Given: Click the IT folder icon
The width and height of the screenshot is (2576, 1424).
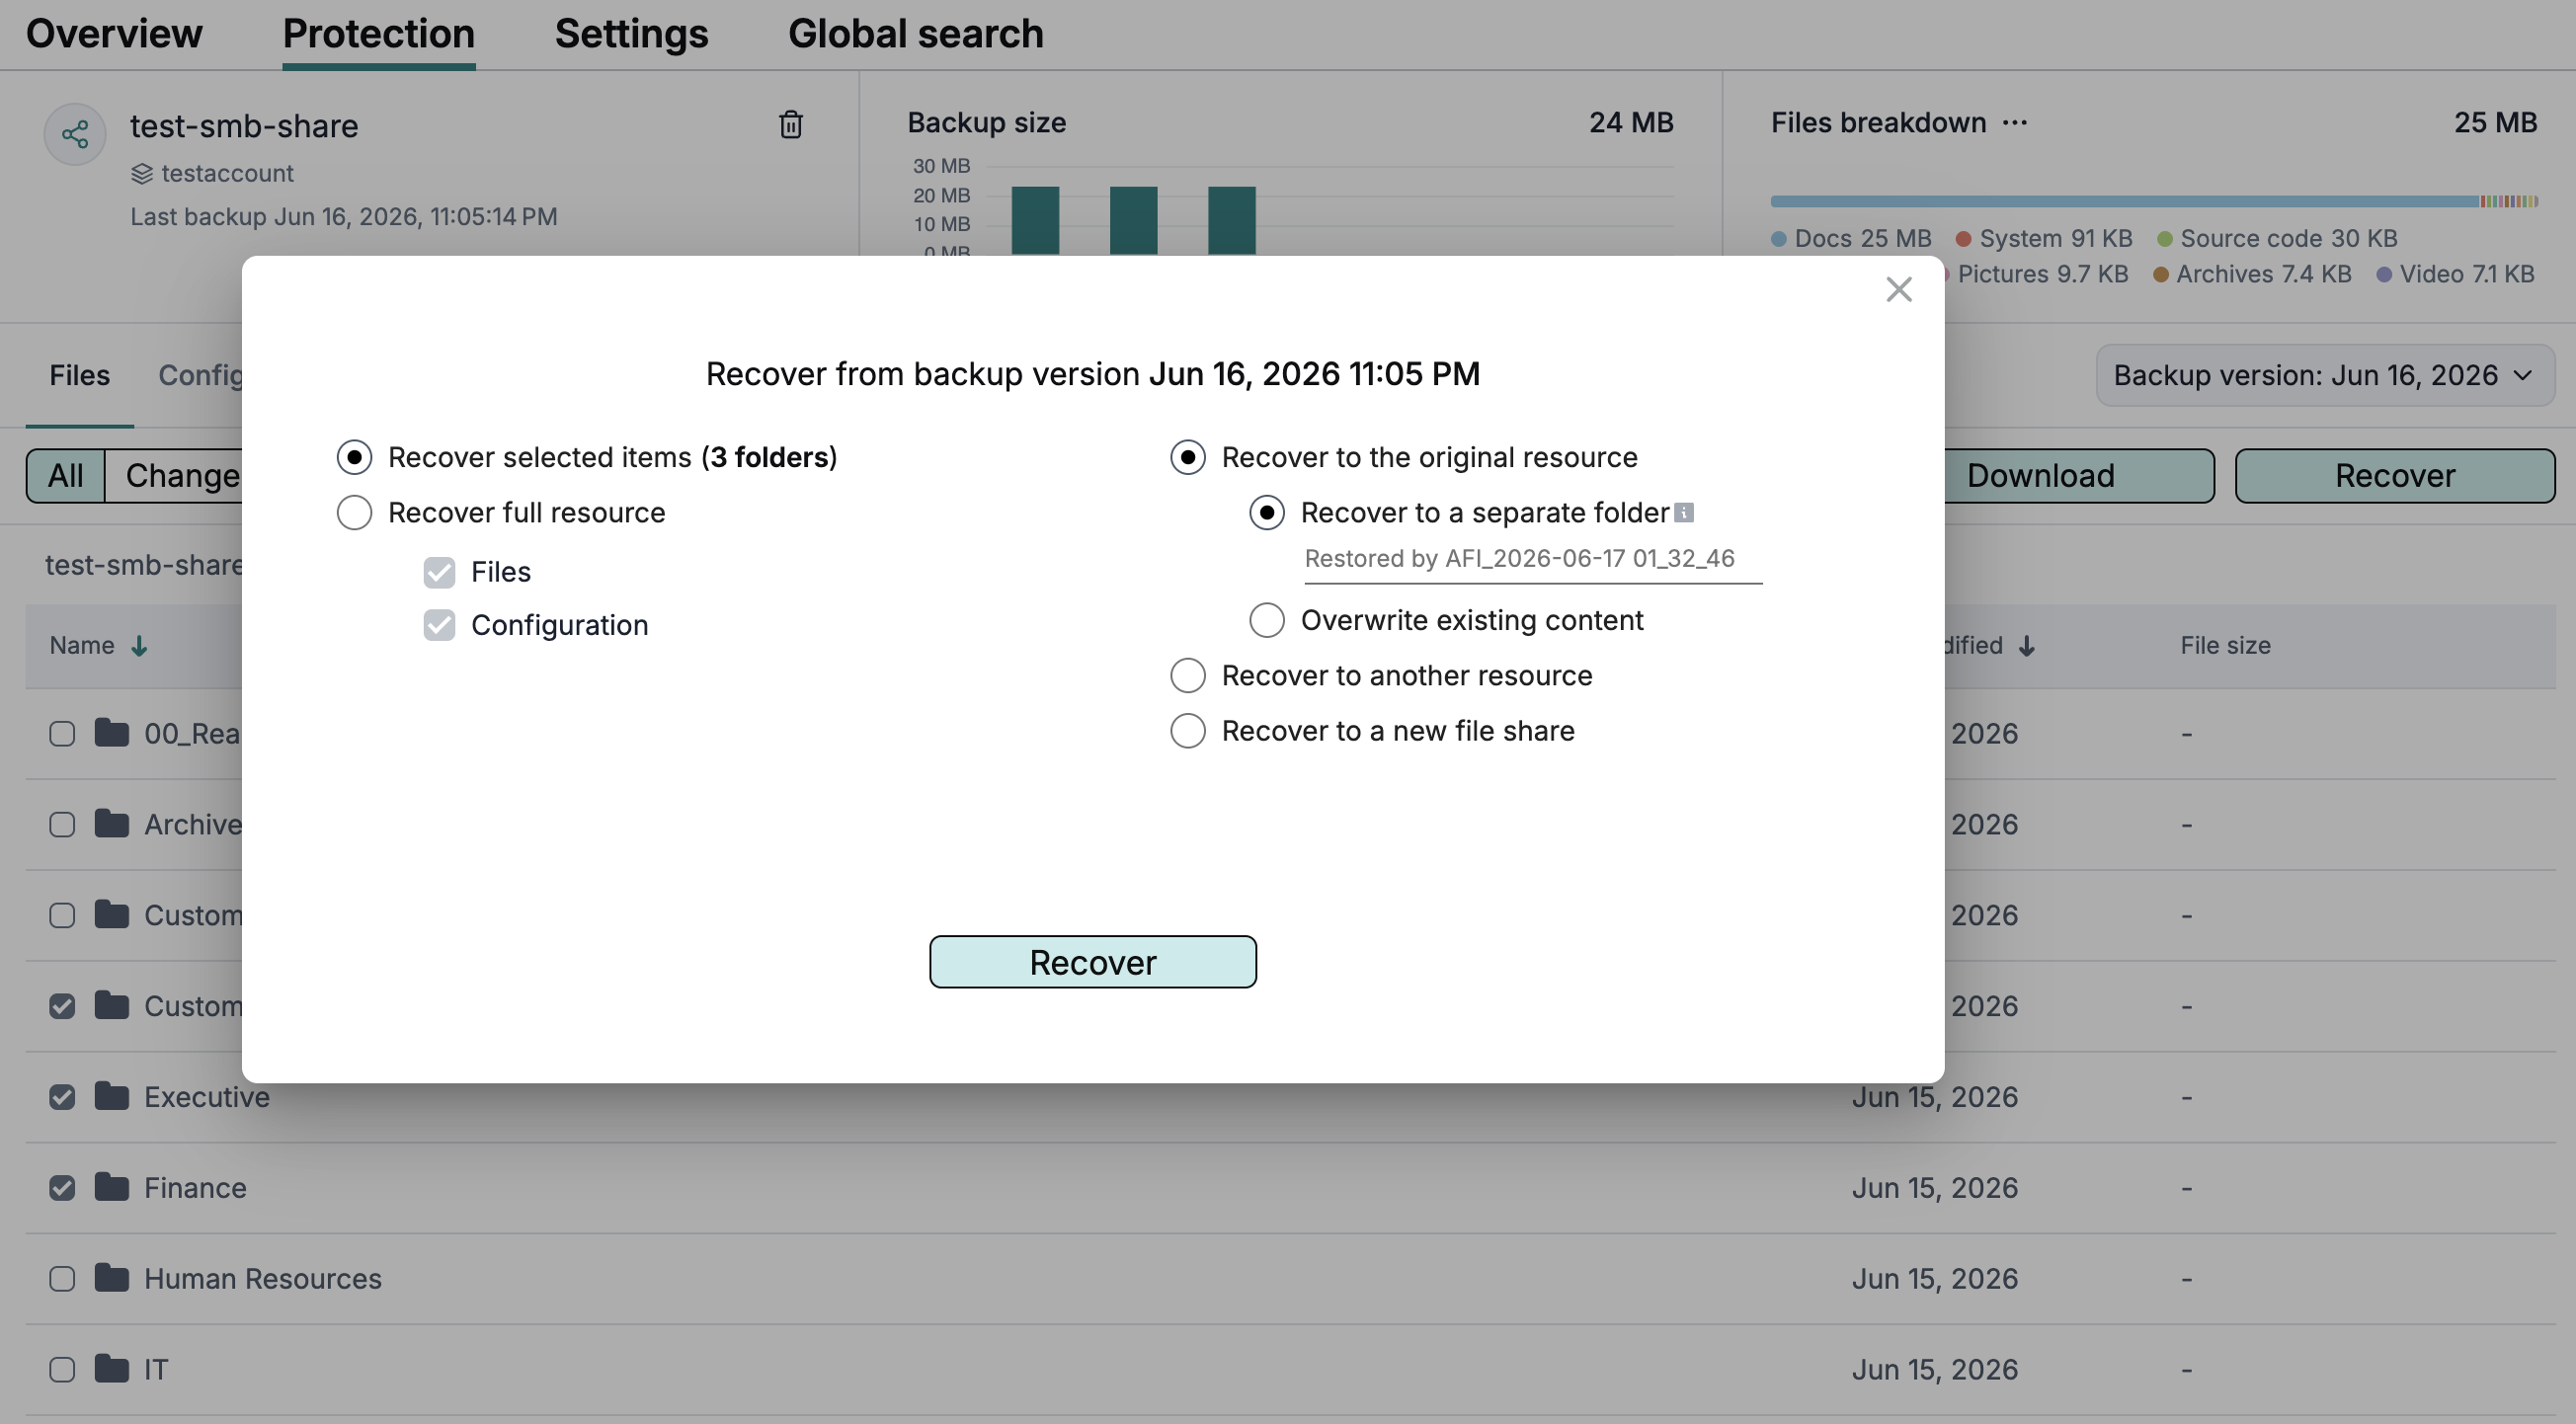Looking at the screenshot, I should [112, 1369].
